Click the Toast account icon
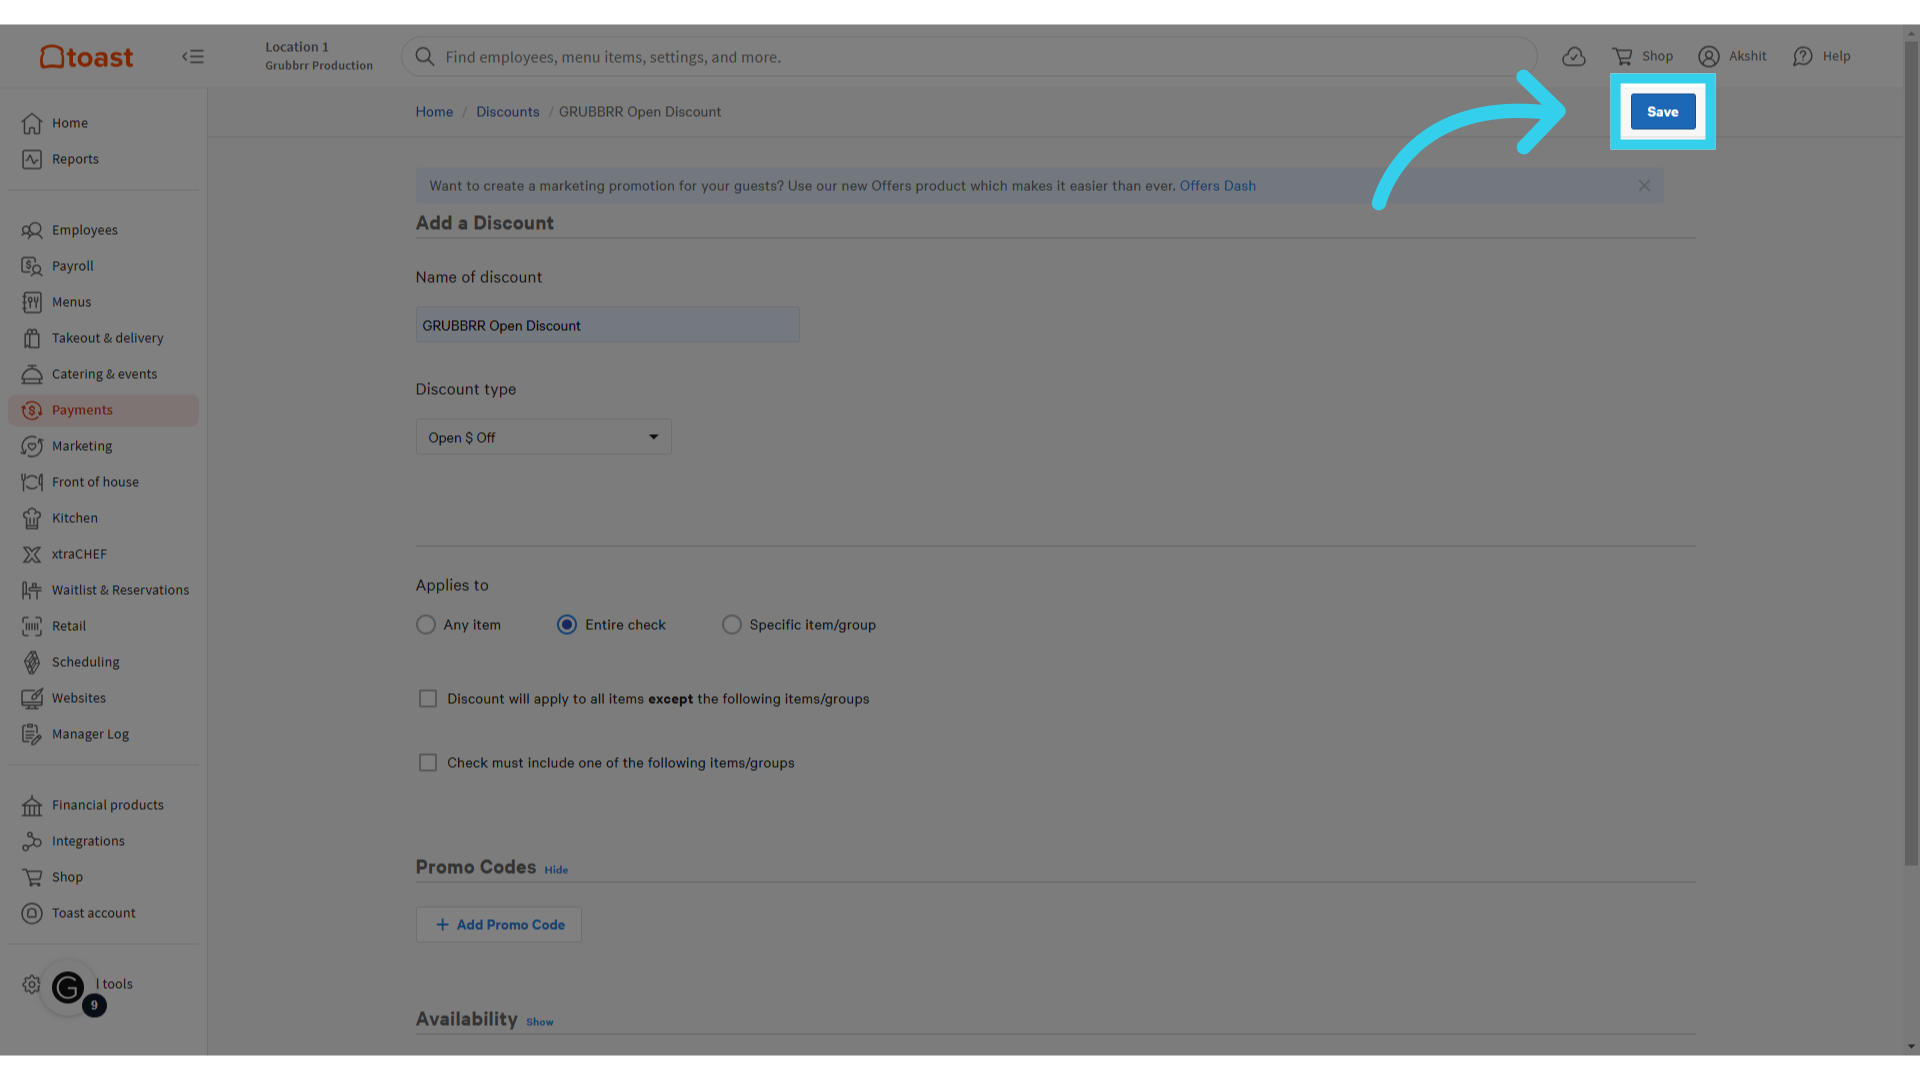The height and width of the screenshot is (1080, 1920). coord(32,913)
